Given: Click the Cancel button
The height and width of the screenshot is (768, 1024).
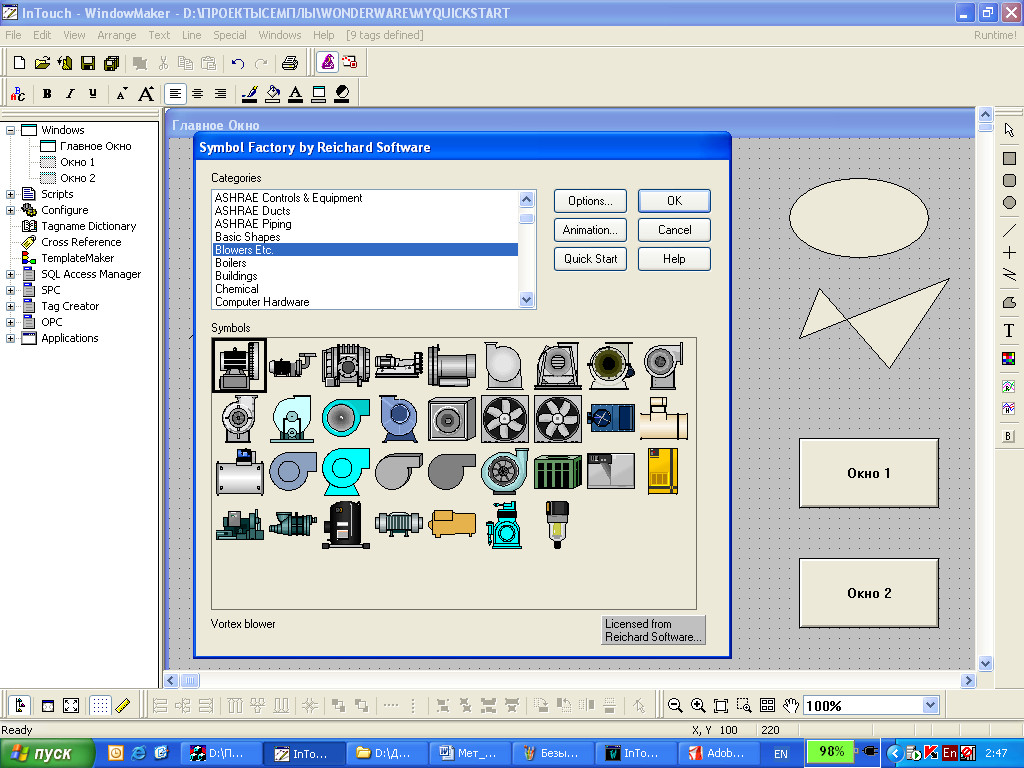Looking at the screenshot, I should 674,230.
